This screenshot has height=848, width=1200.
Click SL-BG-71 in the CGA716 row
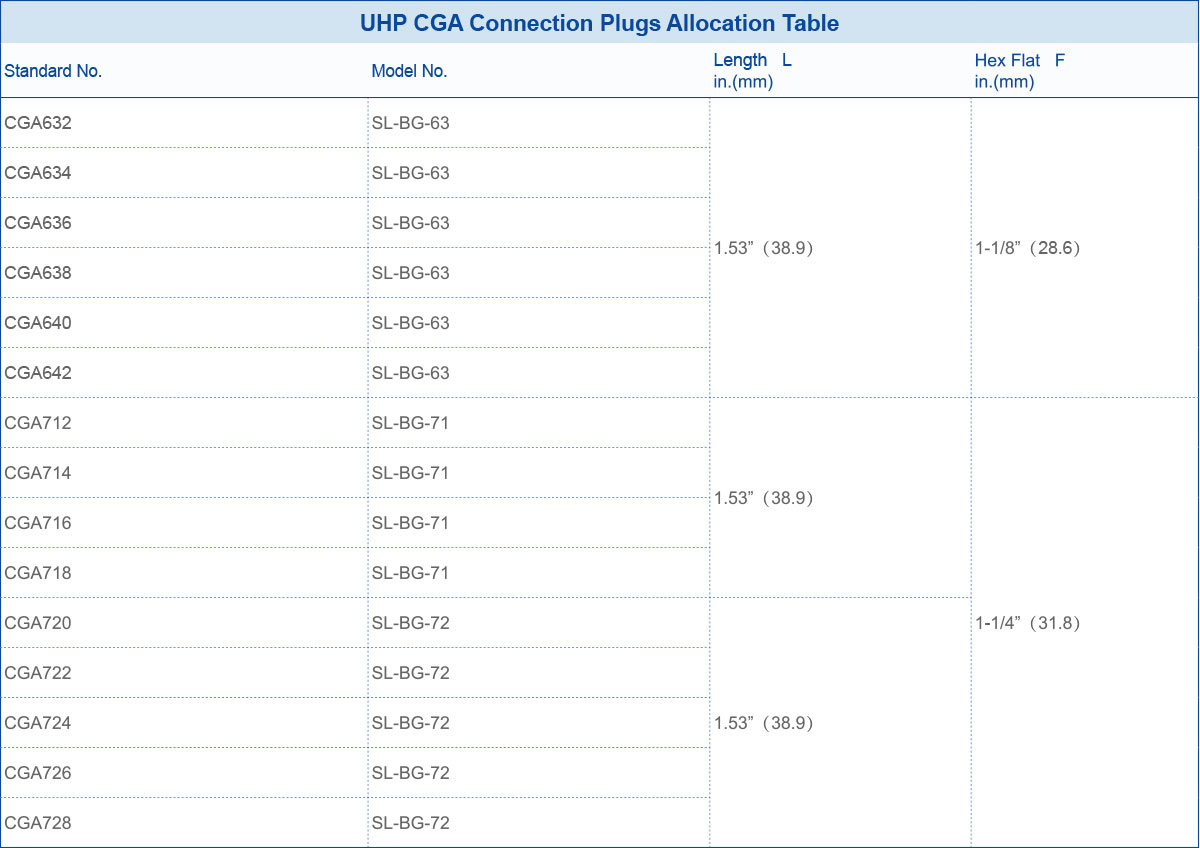pos(411,523)
